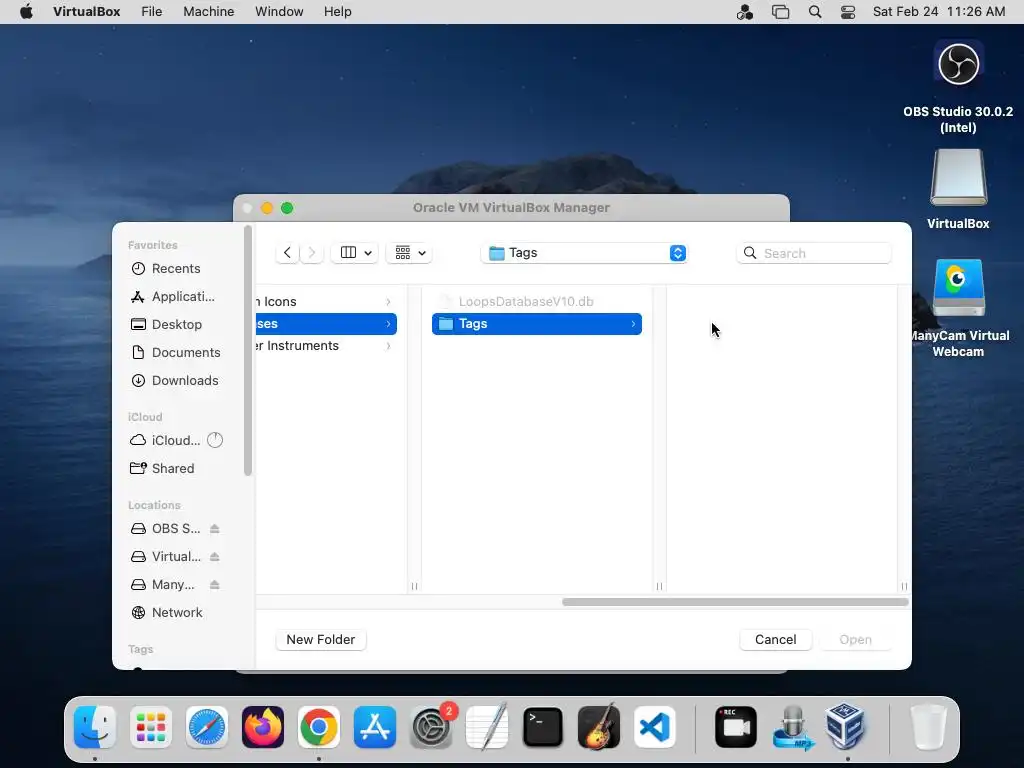
Task: Open the Help menu
Action: [x=338, y=12]
